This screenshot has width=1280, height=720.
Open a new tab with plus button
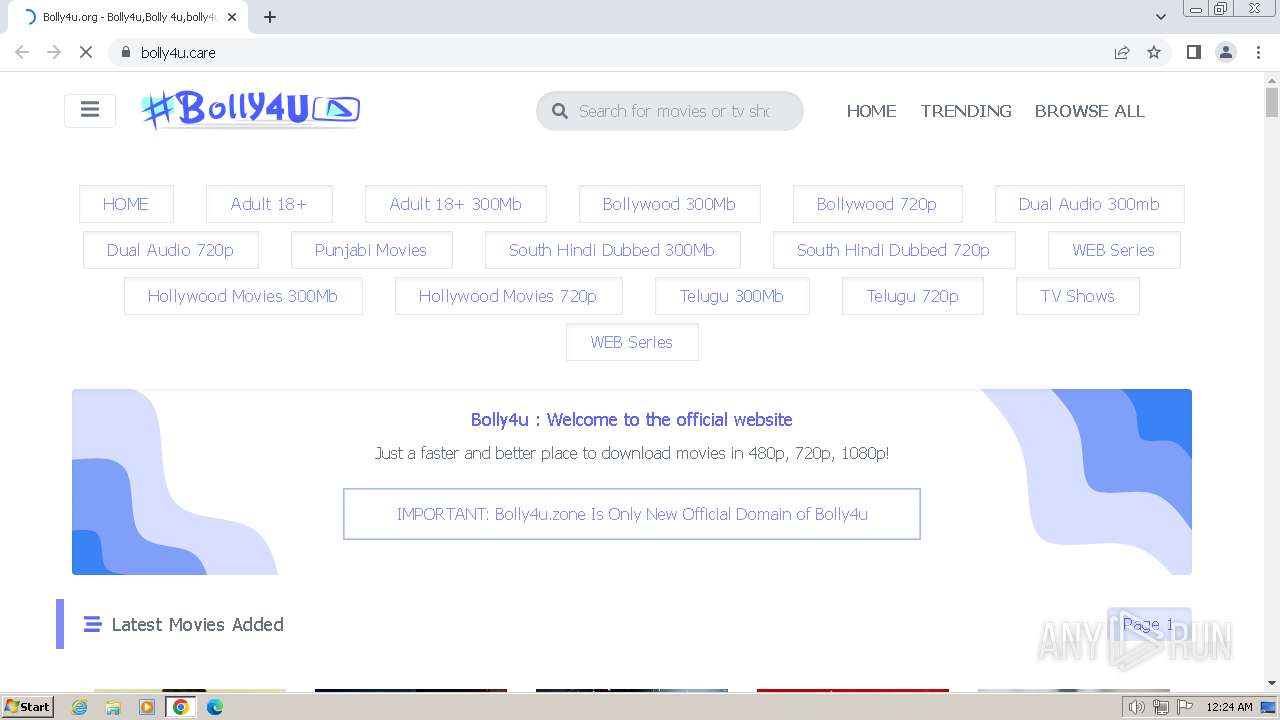click(270, 17)
